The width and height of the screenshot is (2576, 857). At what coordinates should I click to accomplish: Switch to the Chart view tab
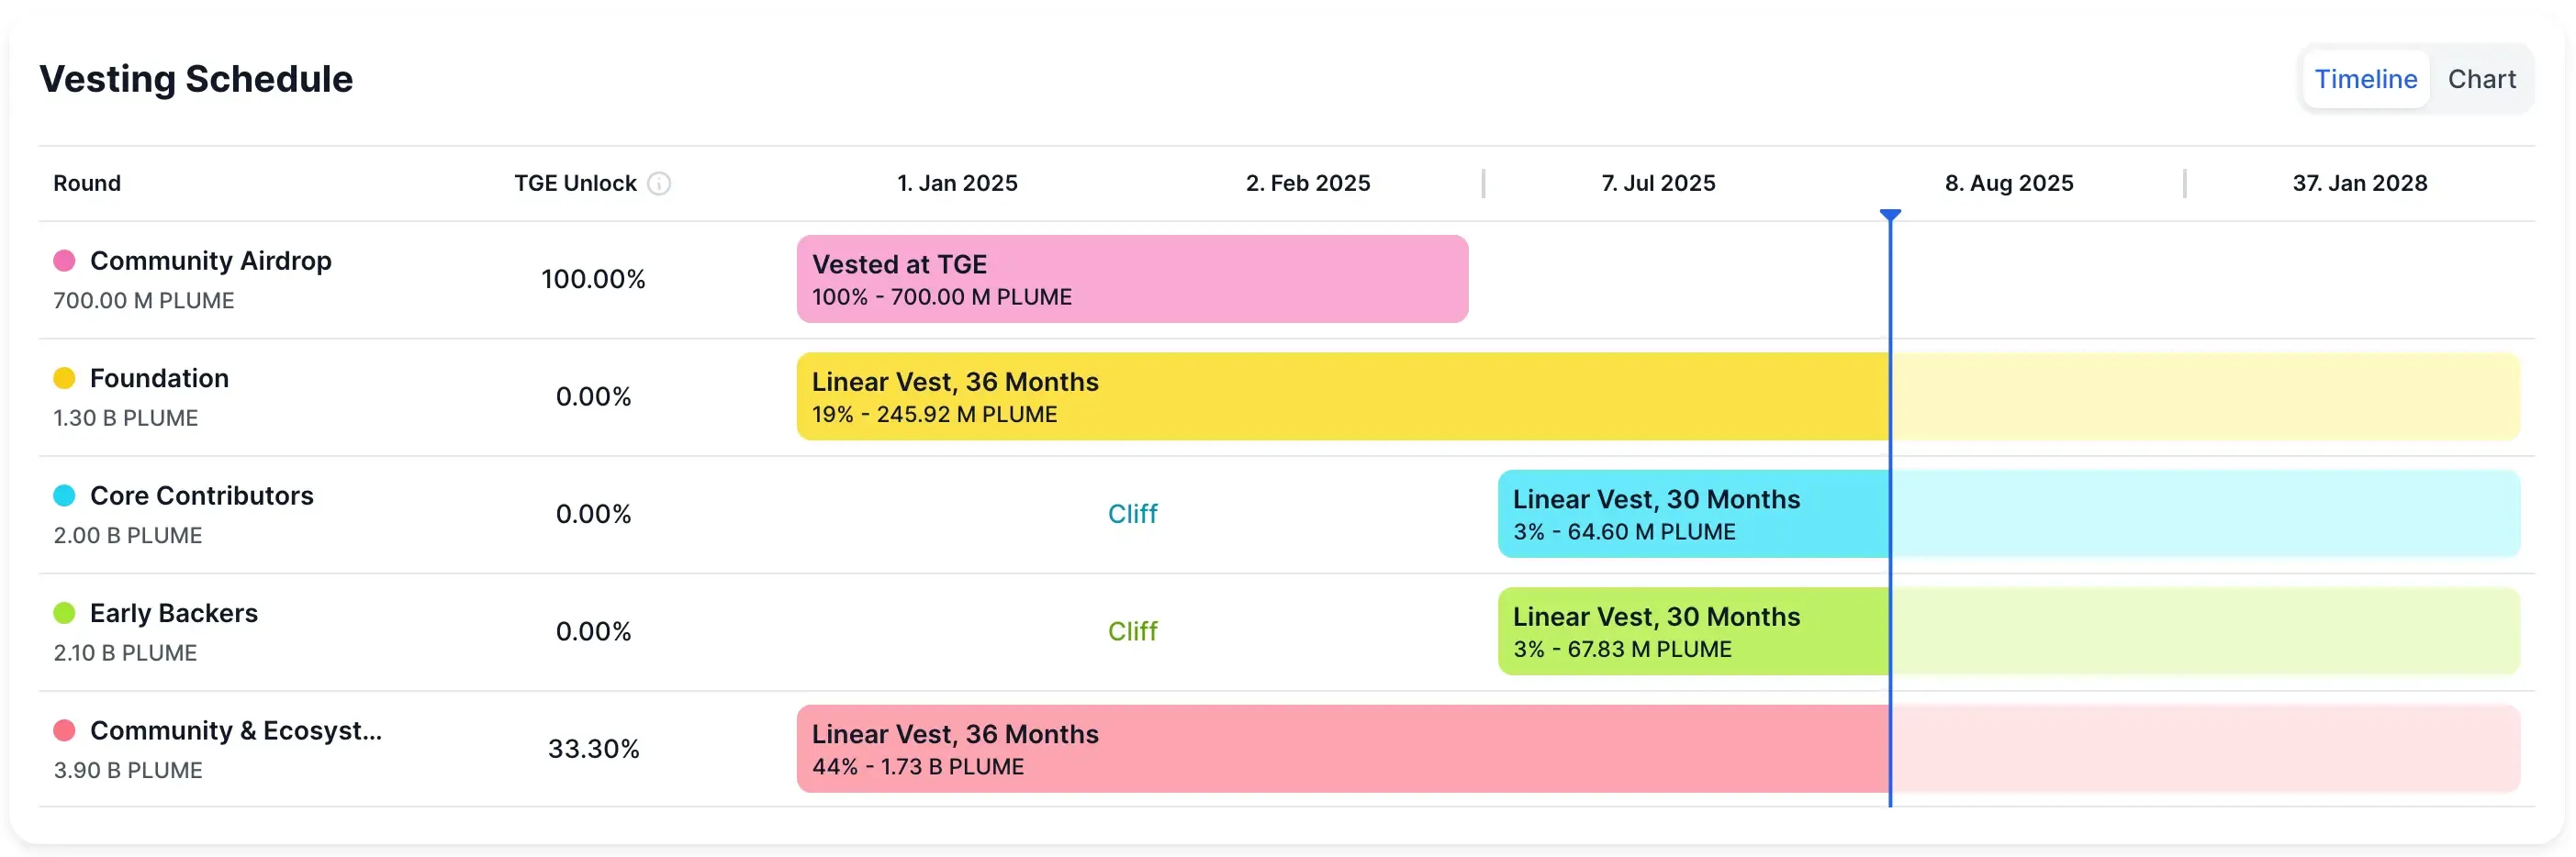[2481, 79]
